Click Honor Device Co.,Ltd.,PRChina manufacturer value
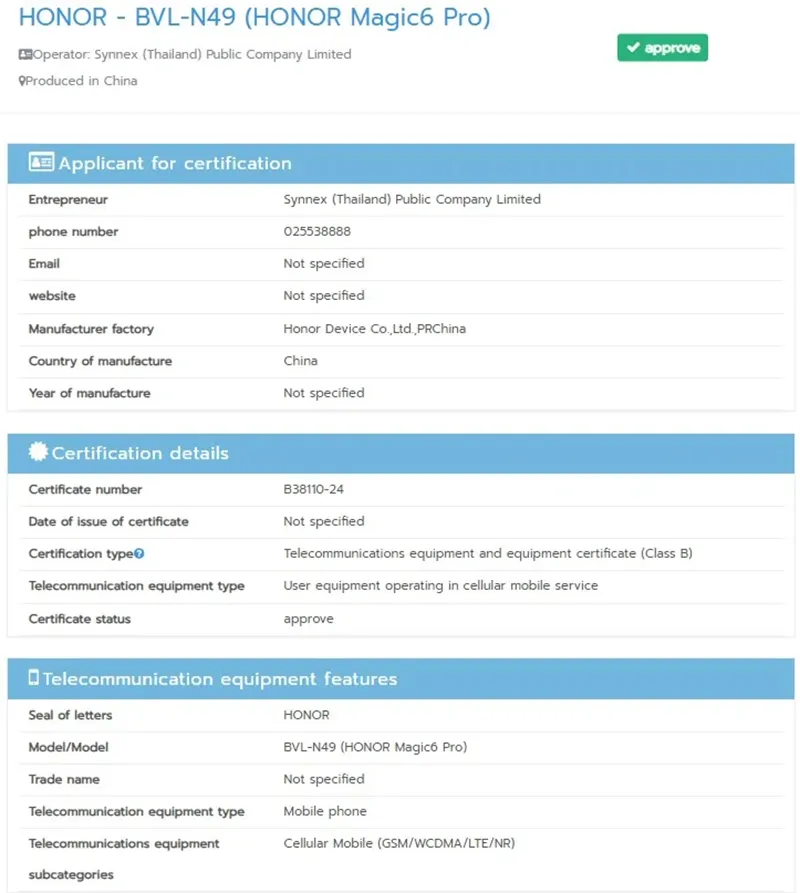 pyautogui.click(x=375, y=329)
